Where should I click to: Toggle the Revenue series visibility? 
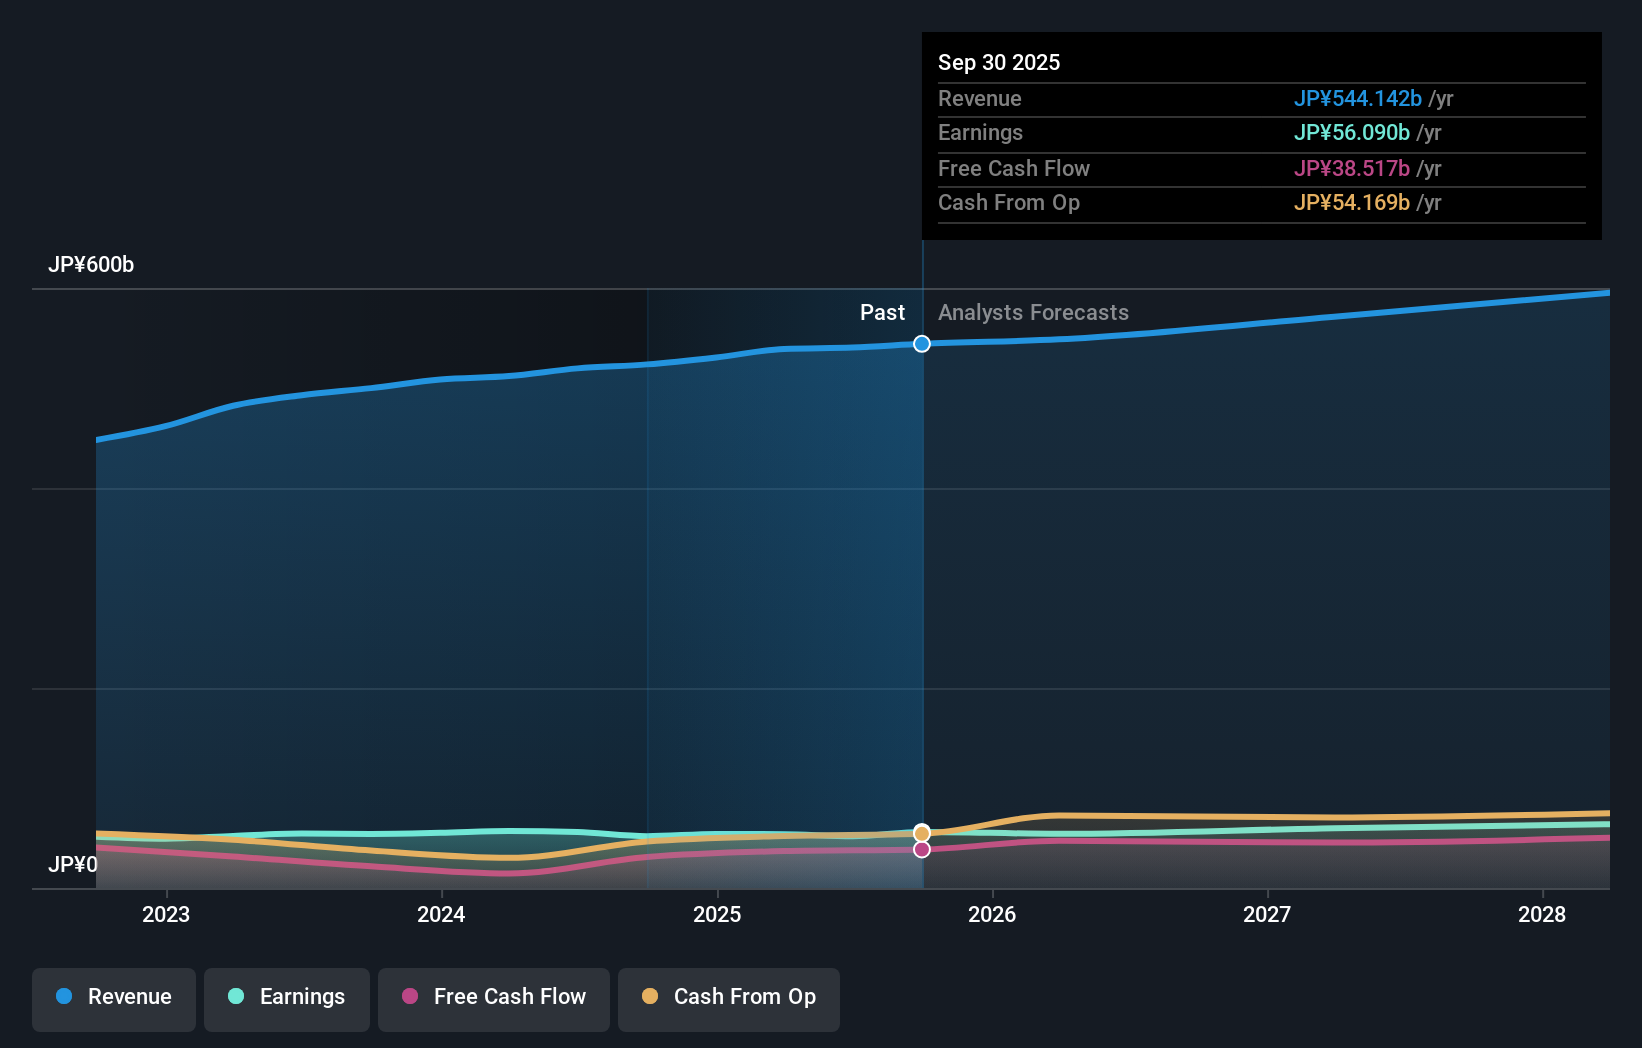(x=113, y=999)
